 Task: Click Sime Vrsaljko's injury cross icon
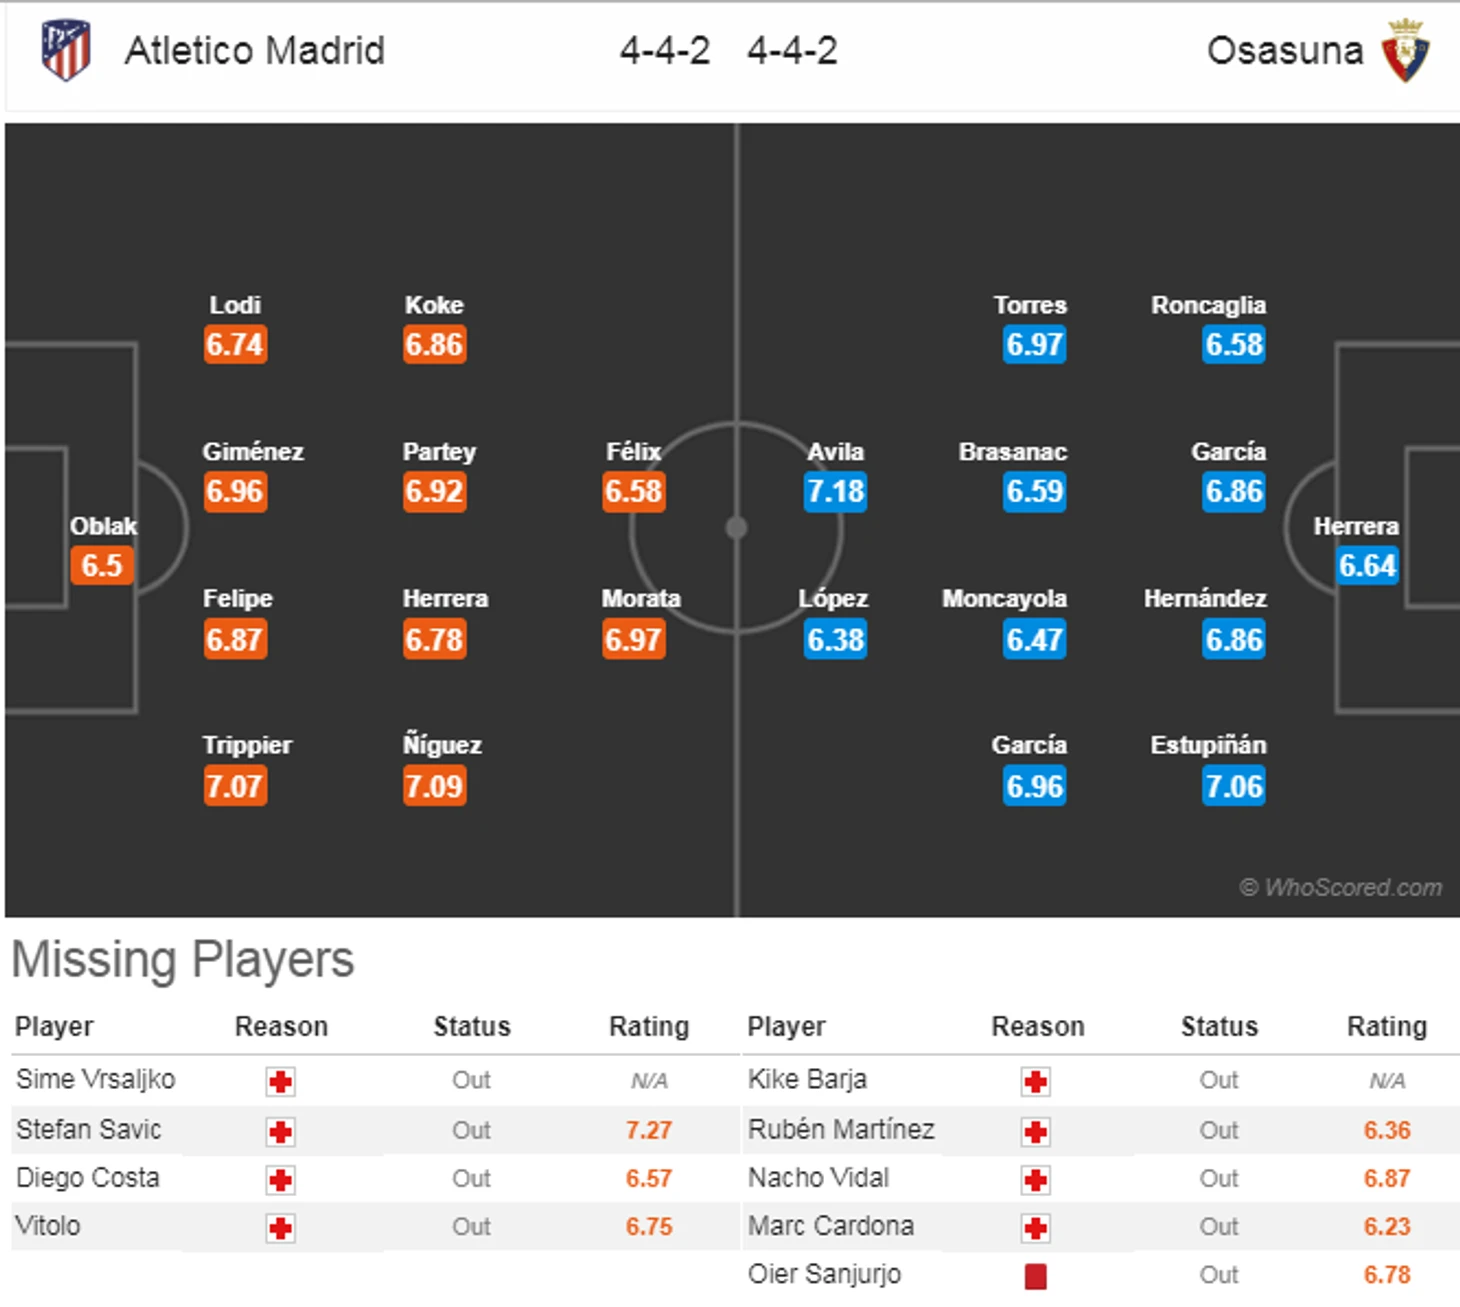tap(280, 1082)
